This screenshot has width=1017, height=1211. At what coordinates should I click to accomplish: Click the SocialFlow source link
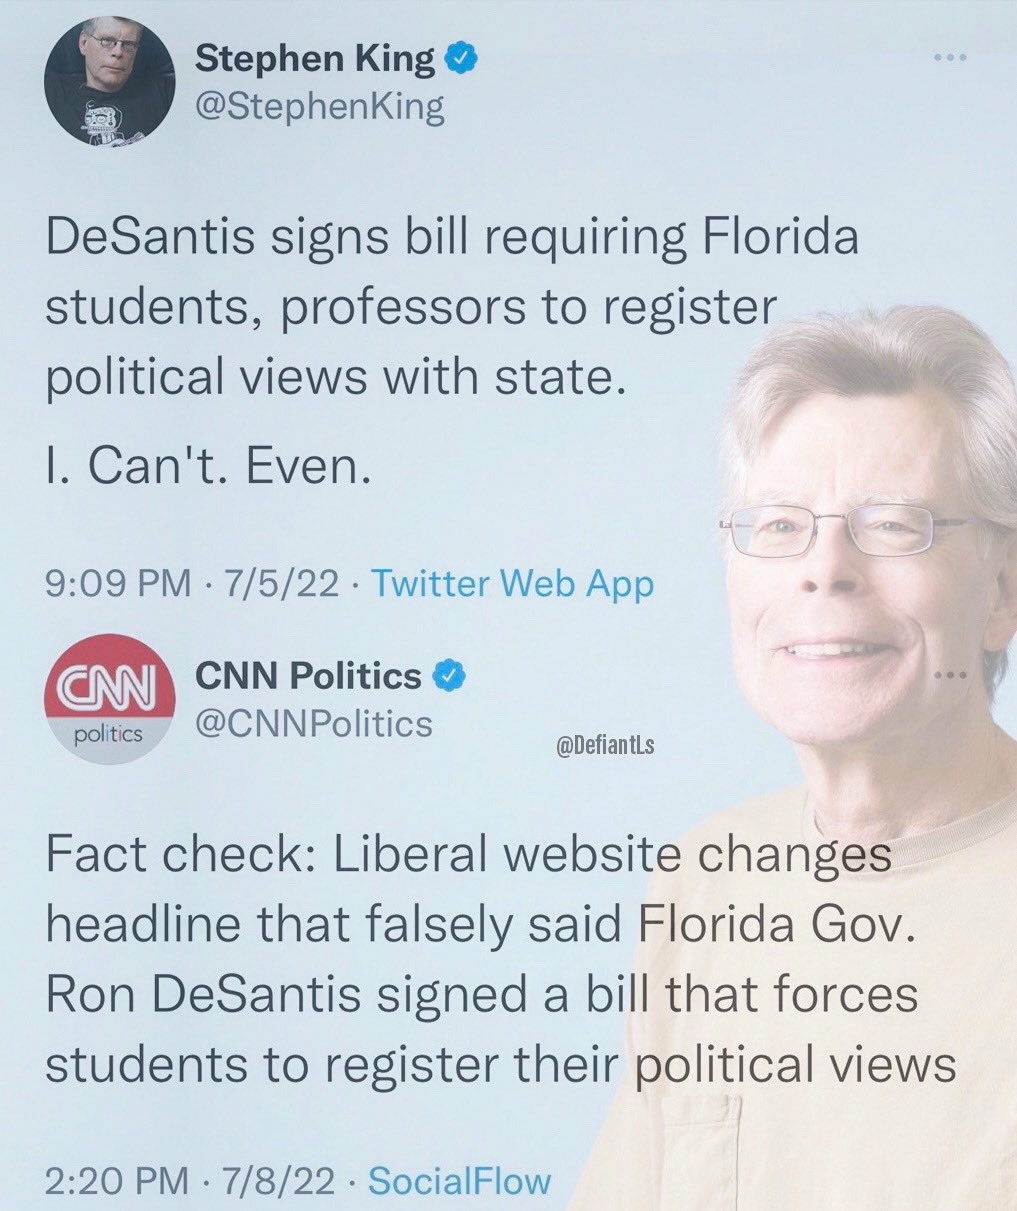(460, 1181)
